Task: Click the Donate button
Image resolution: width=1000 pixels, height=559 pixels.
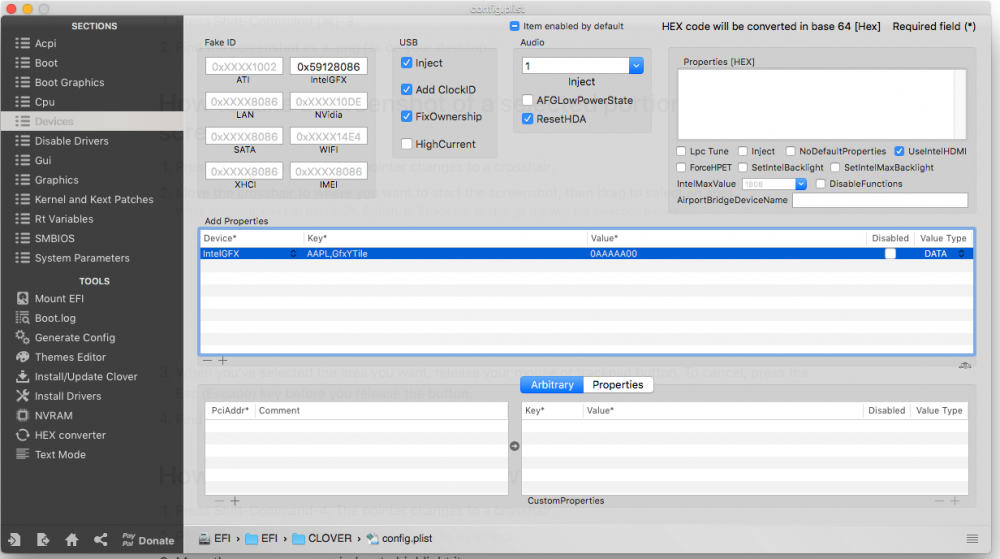Action: (148, 540)
